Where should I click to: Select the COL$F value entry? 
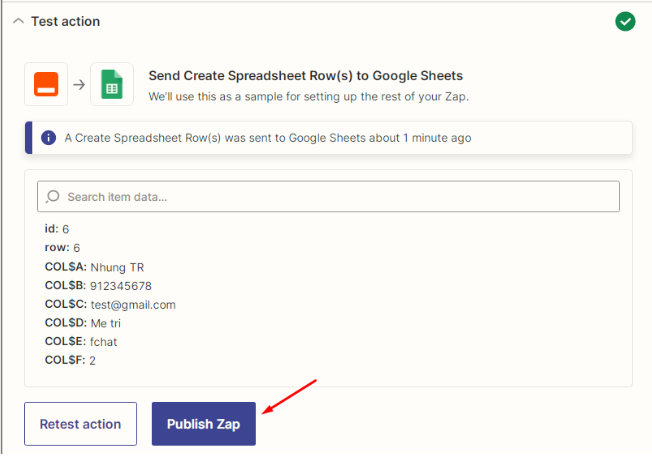(x=70, y=360)
